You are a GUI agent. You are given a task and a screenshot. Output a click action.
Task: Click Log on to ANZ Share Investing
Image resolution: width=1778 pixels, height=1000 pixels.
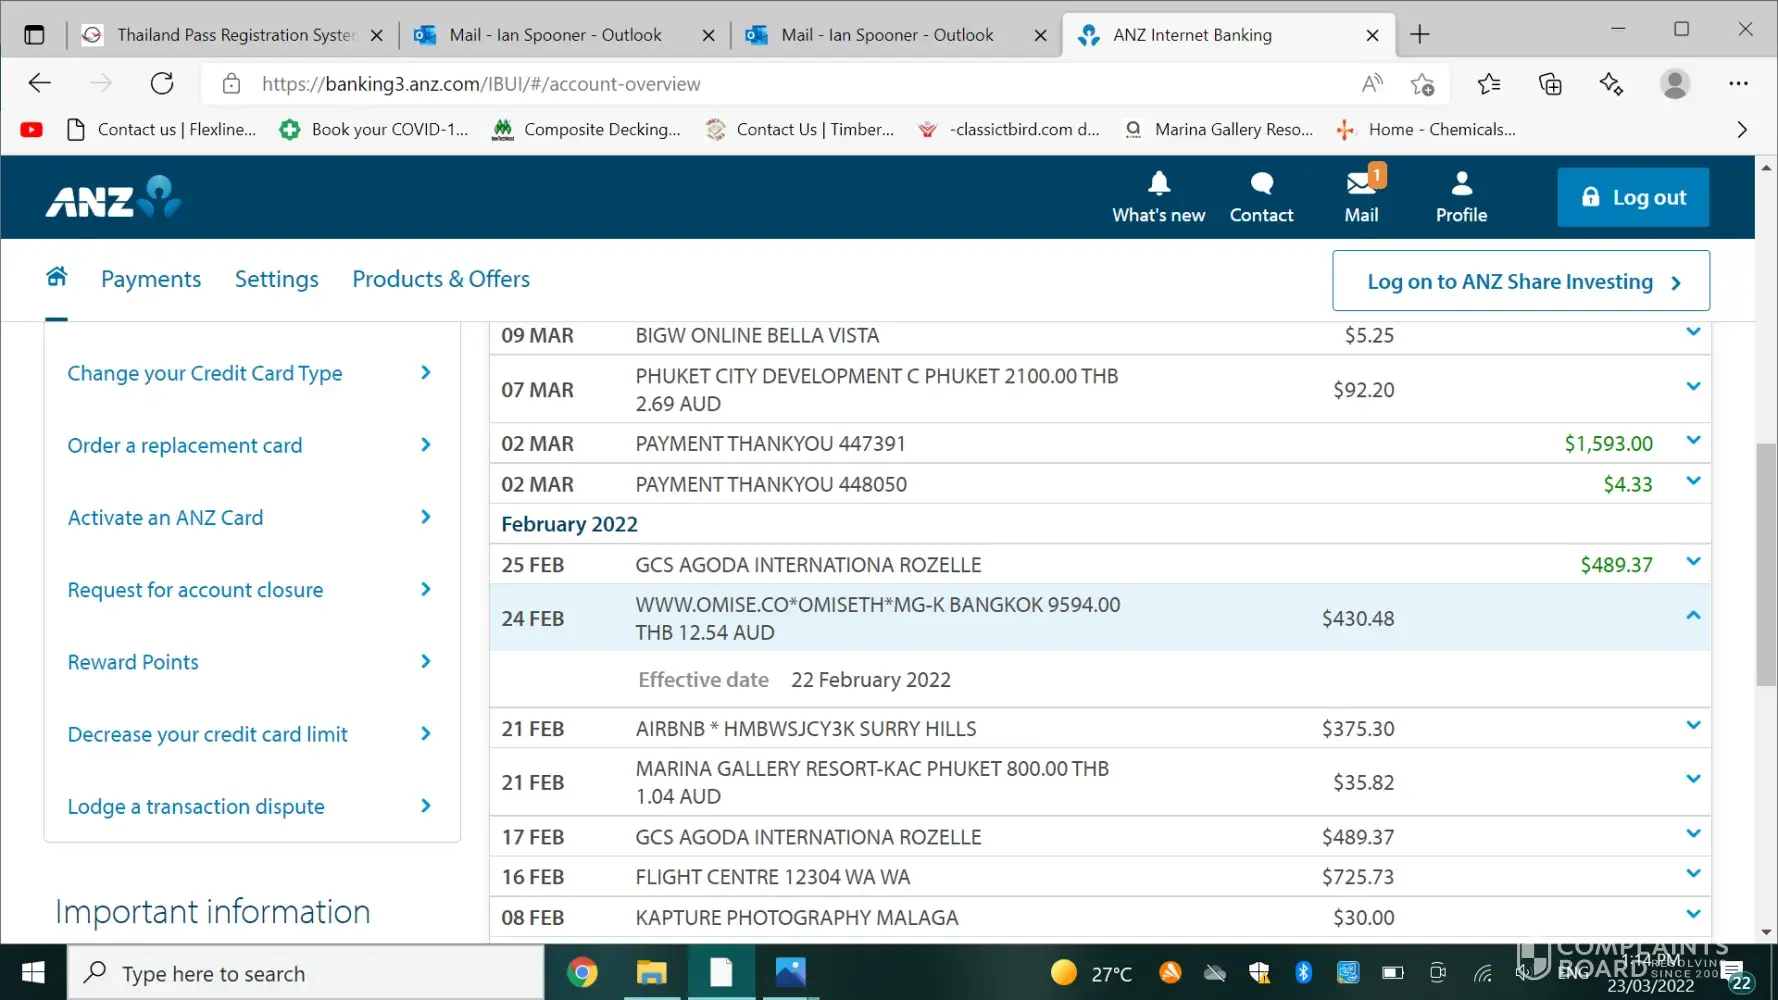click(1520, 282)
